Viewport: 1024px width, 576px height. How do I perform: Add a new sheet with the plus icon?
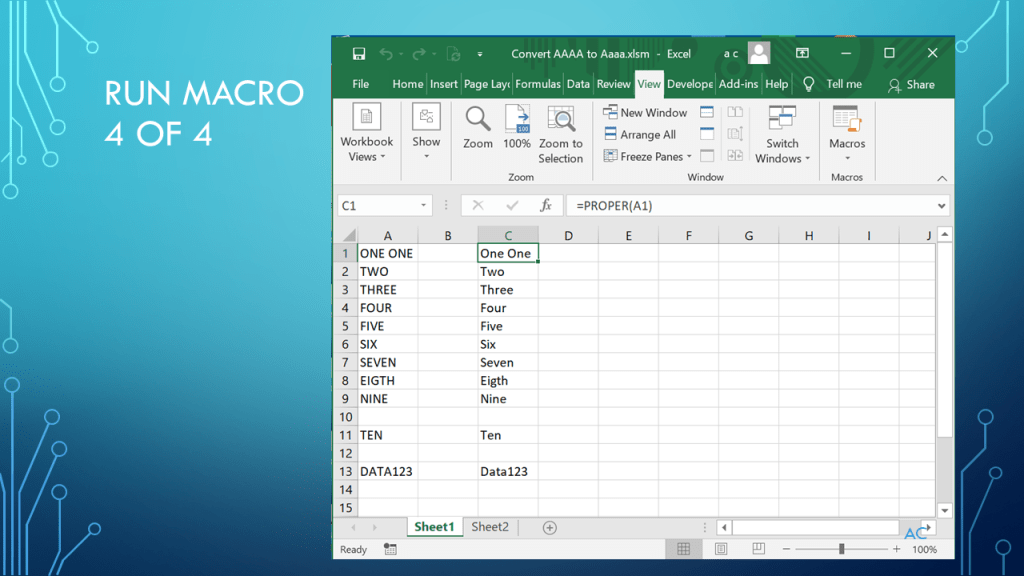click(x=549, y=527)
